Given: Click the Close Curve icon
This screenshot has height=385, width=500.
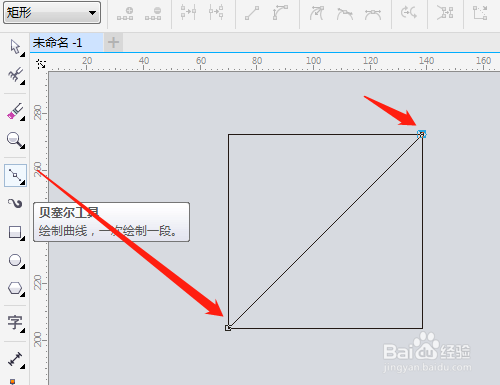Looking at the screenshot, I should 480,13.
